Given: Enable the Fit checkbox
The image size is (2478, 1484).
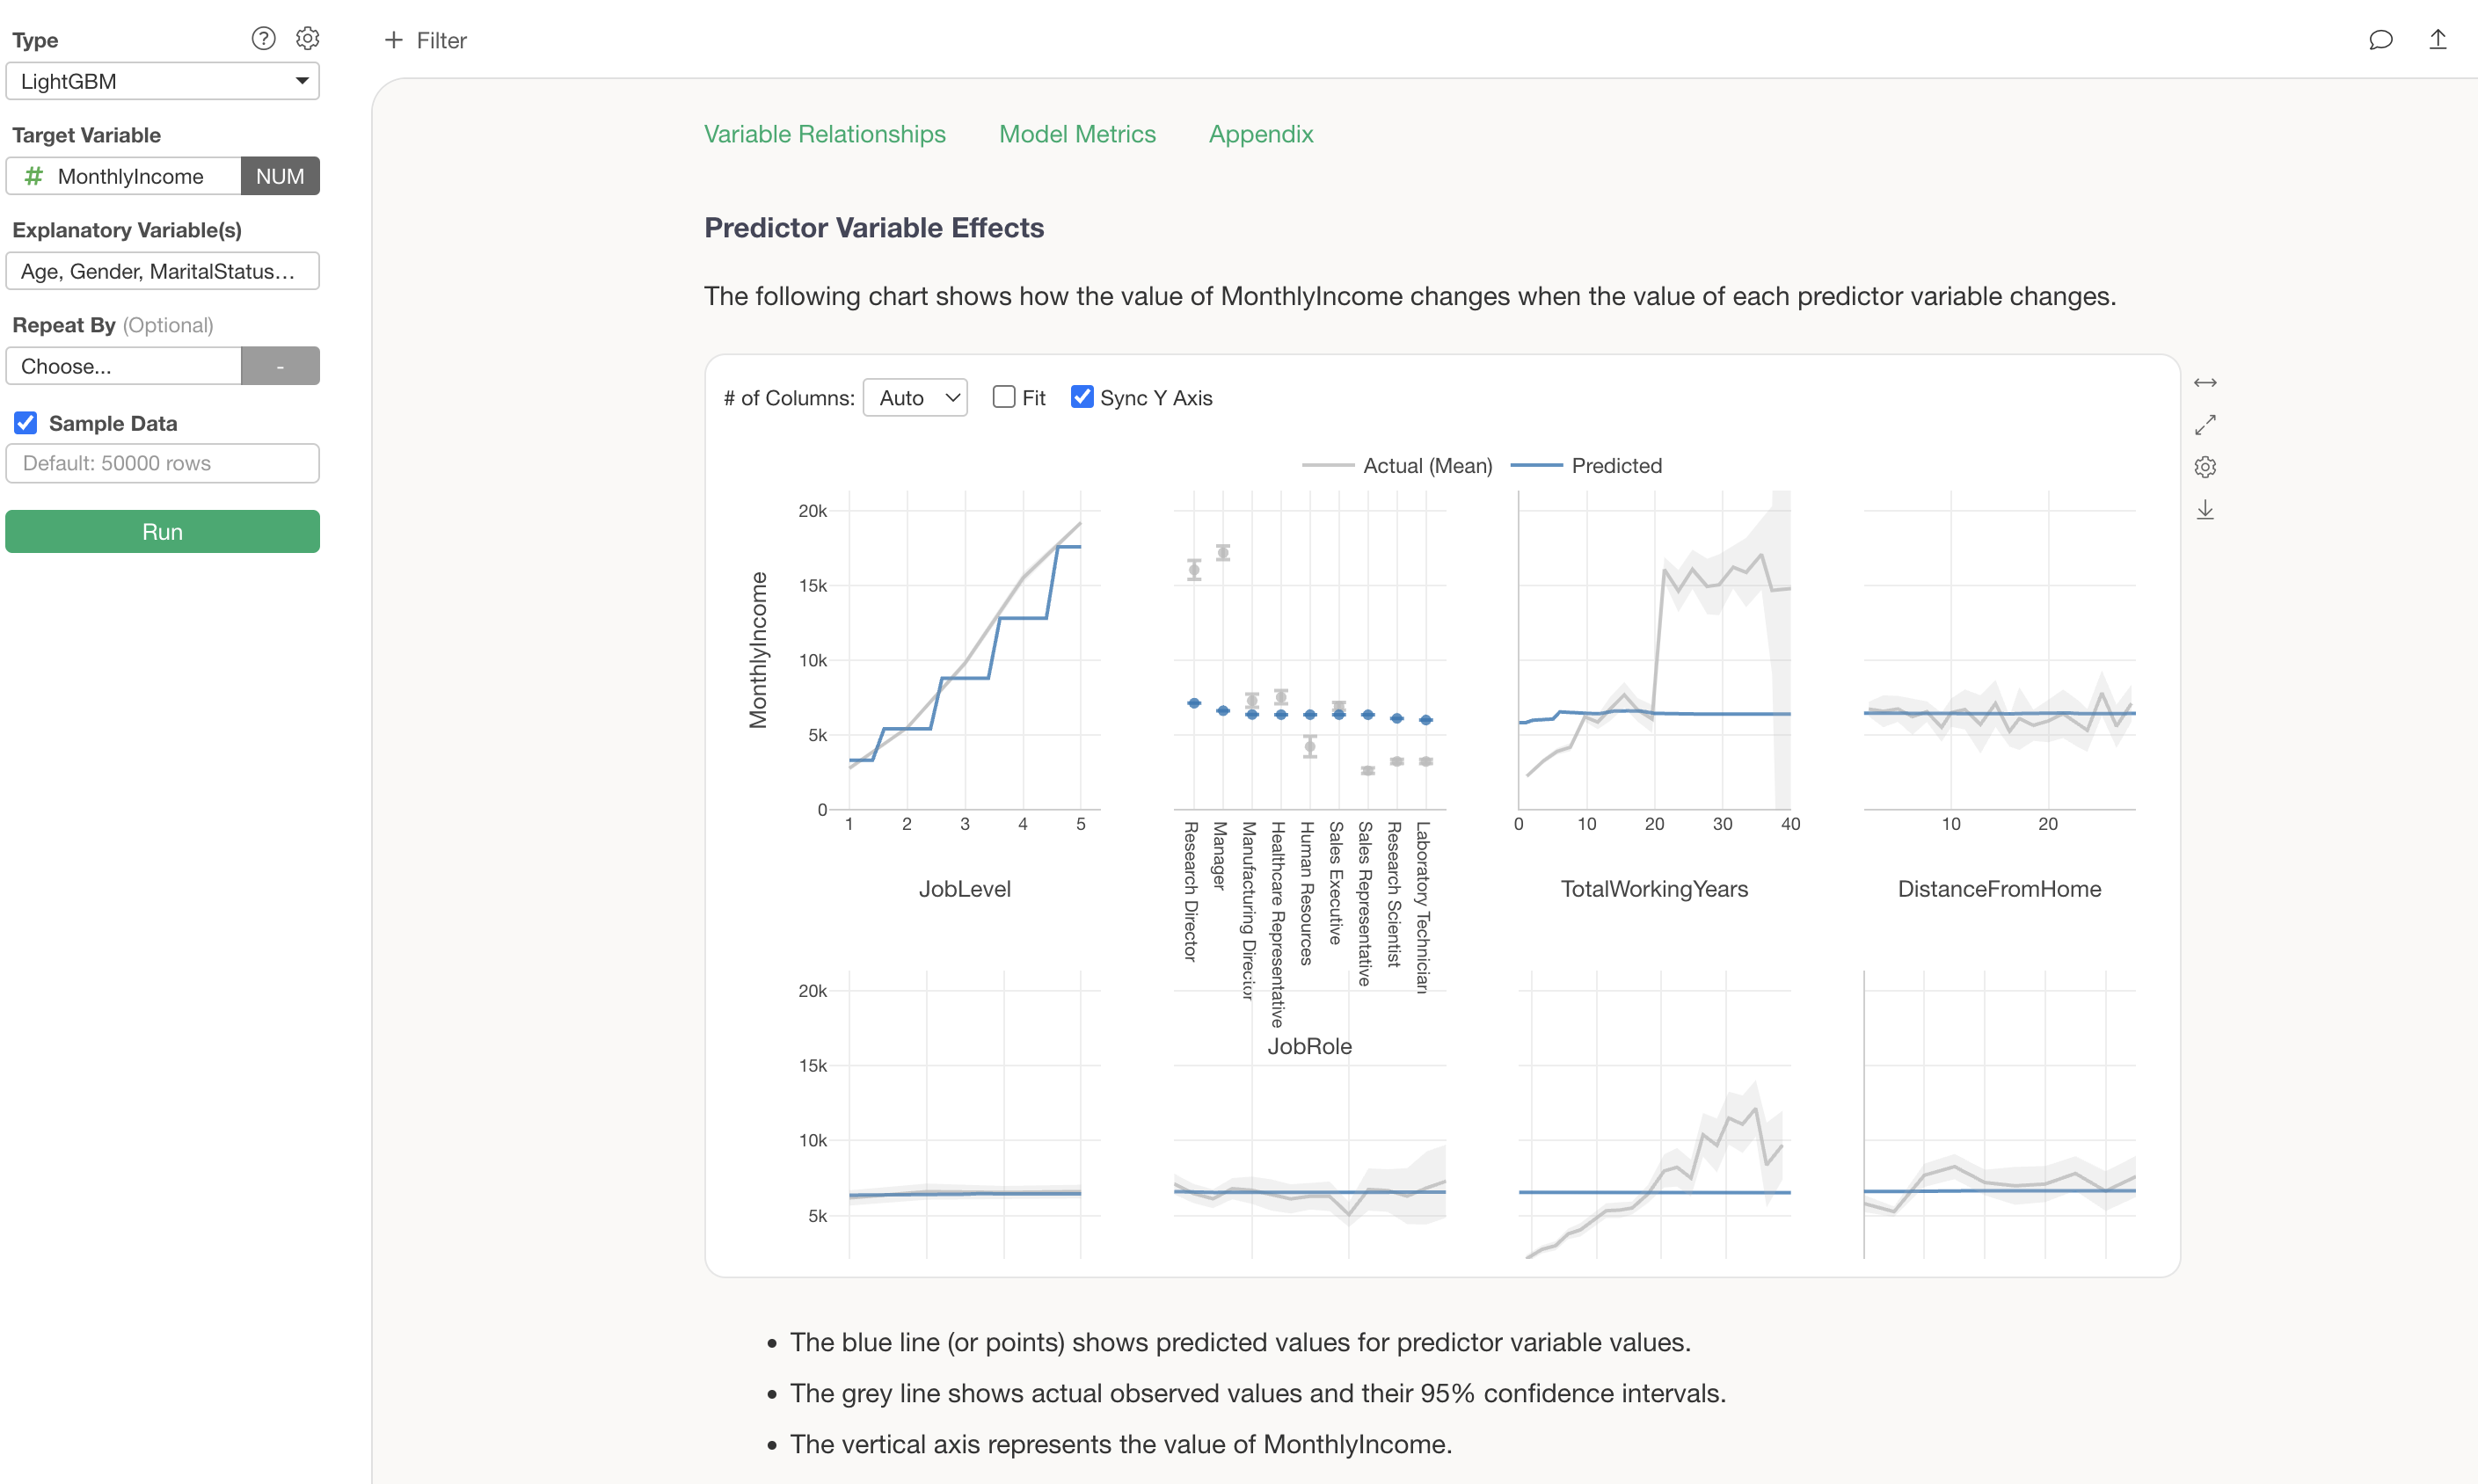Looking at the screenshot, I should pyautogui.click(x=1004, y=397).
